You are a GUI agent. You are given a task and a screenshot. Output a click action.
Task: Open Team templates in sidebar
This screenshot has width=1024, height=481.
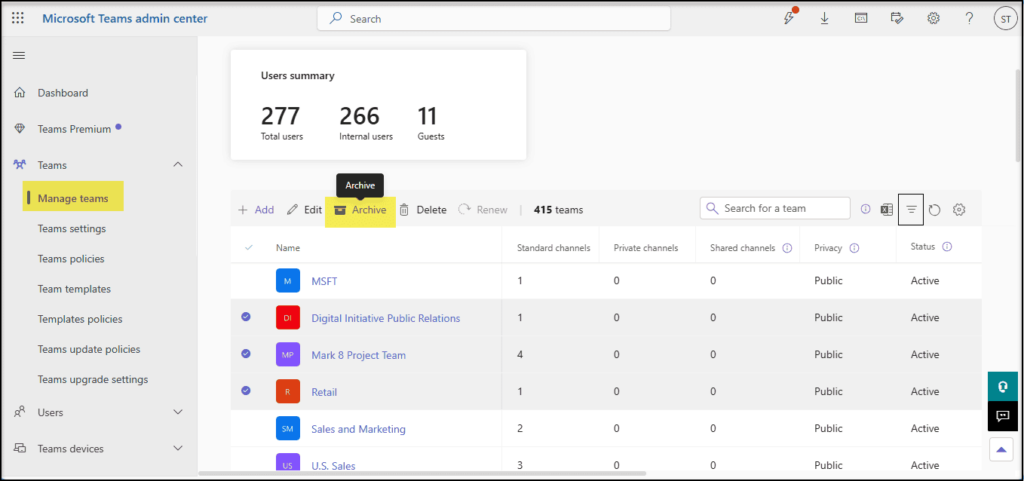point(74,288)
